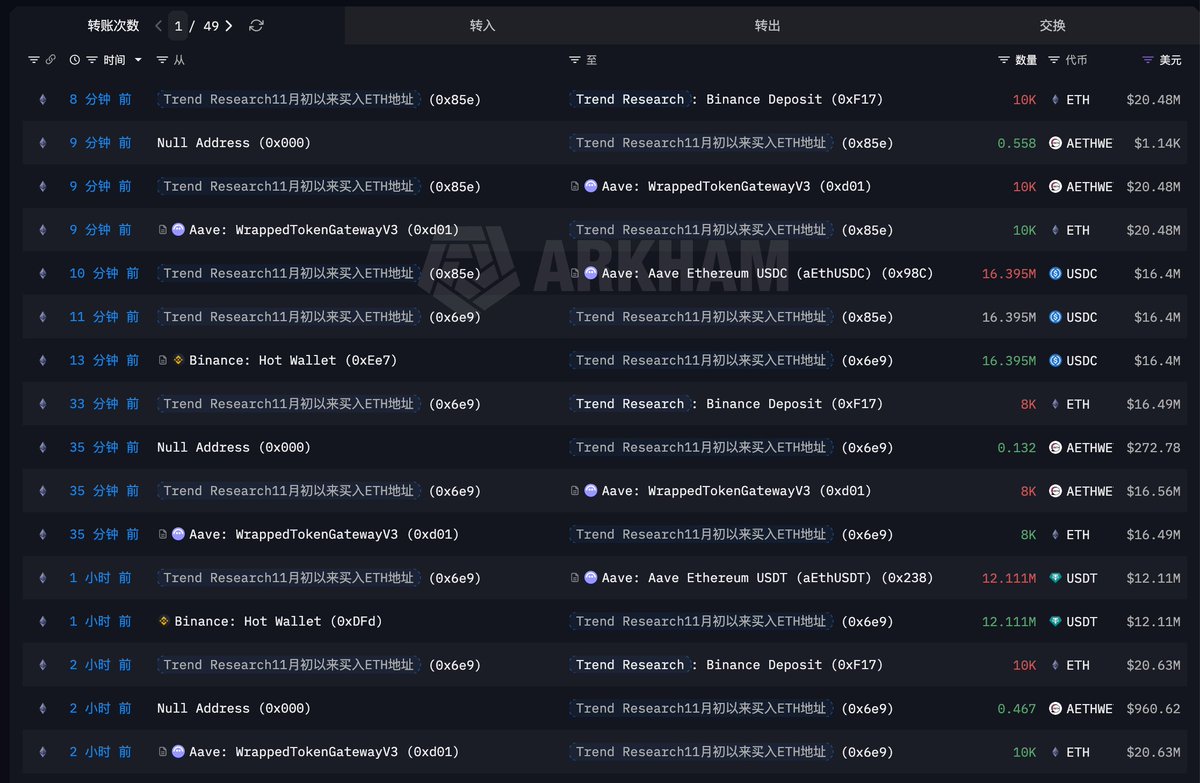The image size is (1200, 783).
Task: Open Null Address in the $1.14K row
Action: pos(234,143)
